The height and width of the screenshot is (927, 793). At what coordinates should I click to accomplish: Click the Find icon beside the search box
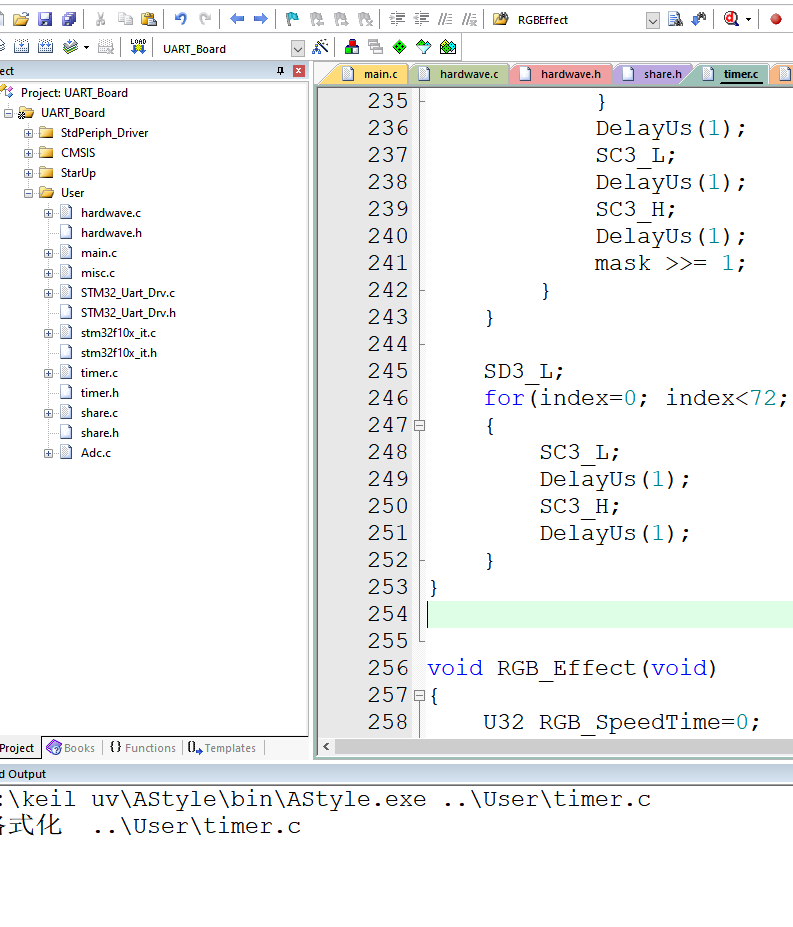point(675,20)
